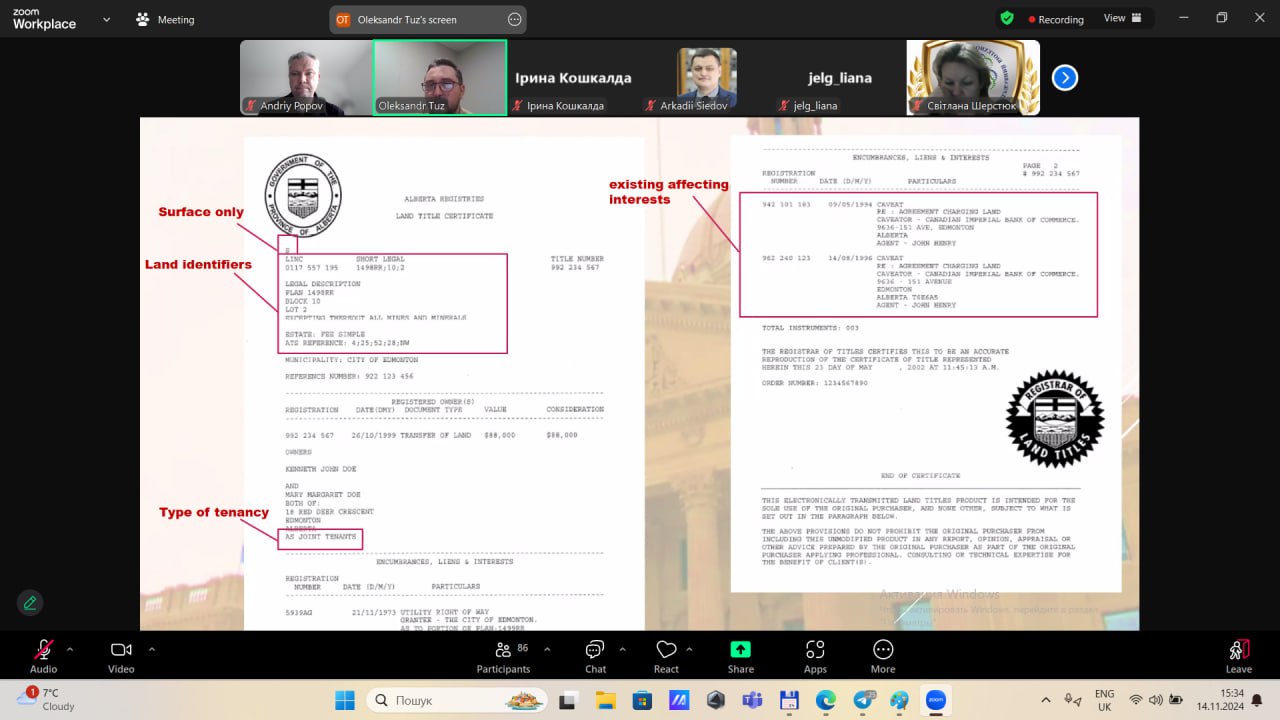Expand the audio options chevron beside Audio

pos(70,649)
